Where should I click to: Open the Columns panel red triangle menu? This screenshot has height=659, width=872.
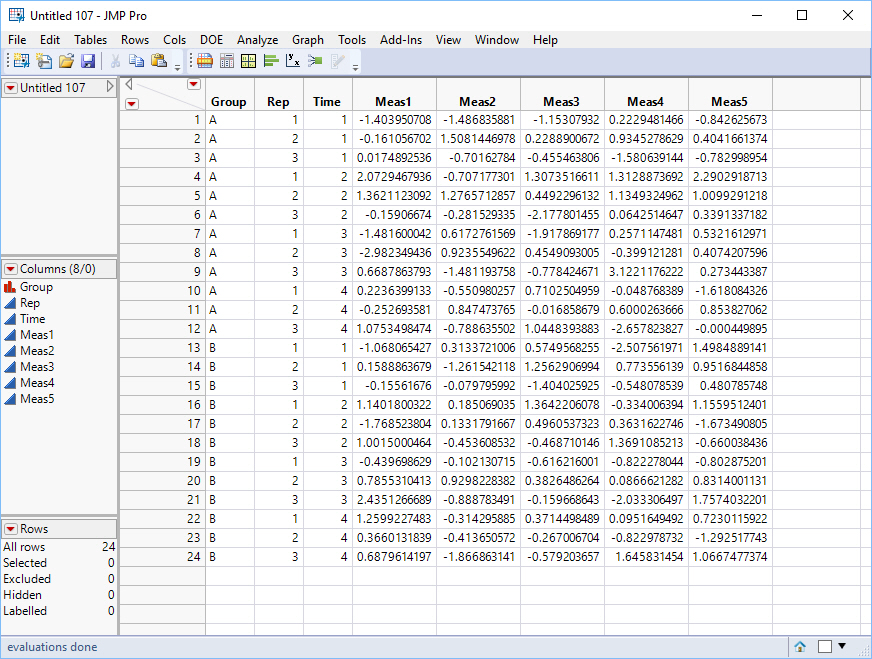click(10, 269)
